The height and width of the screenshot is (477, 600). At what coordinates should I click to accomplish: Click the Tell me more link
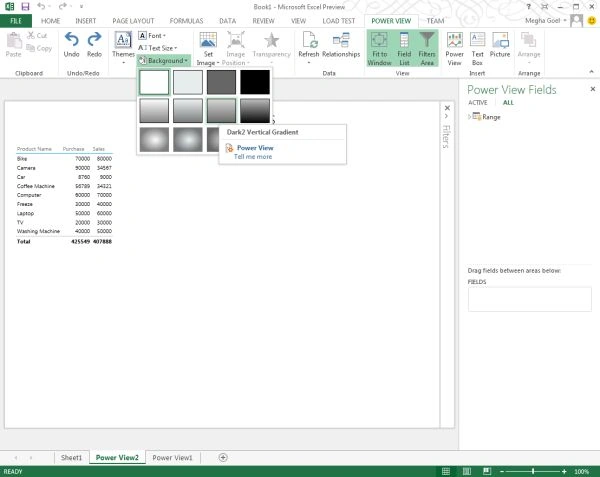click(x=253, y=156)
